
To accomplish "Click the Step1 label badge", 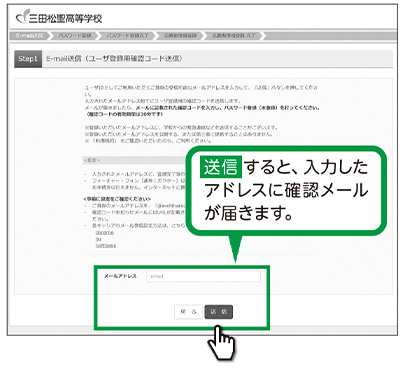I will point(28,59).
